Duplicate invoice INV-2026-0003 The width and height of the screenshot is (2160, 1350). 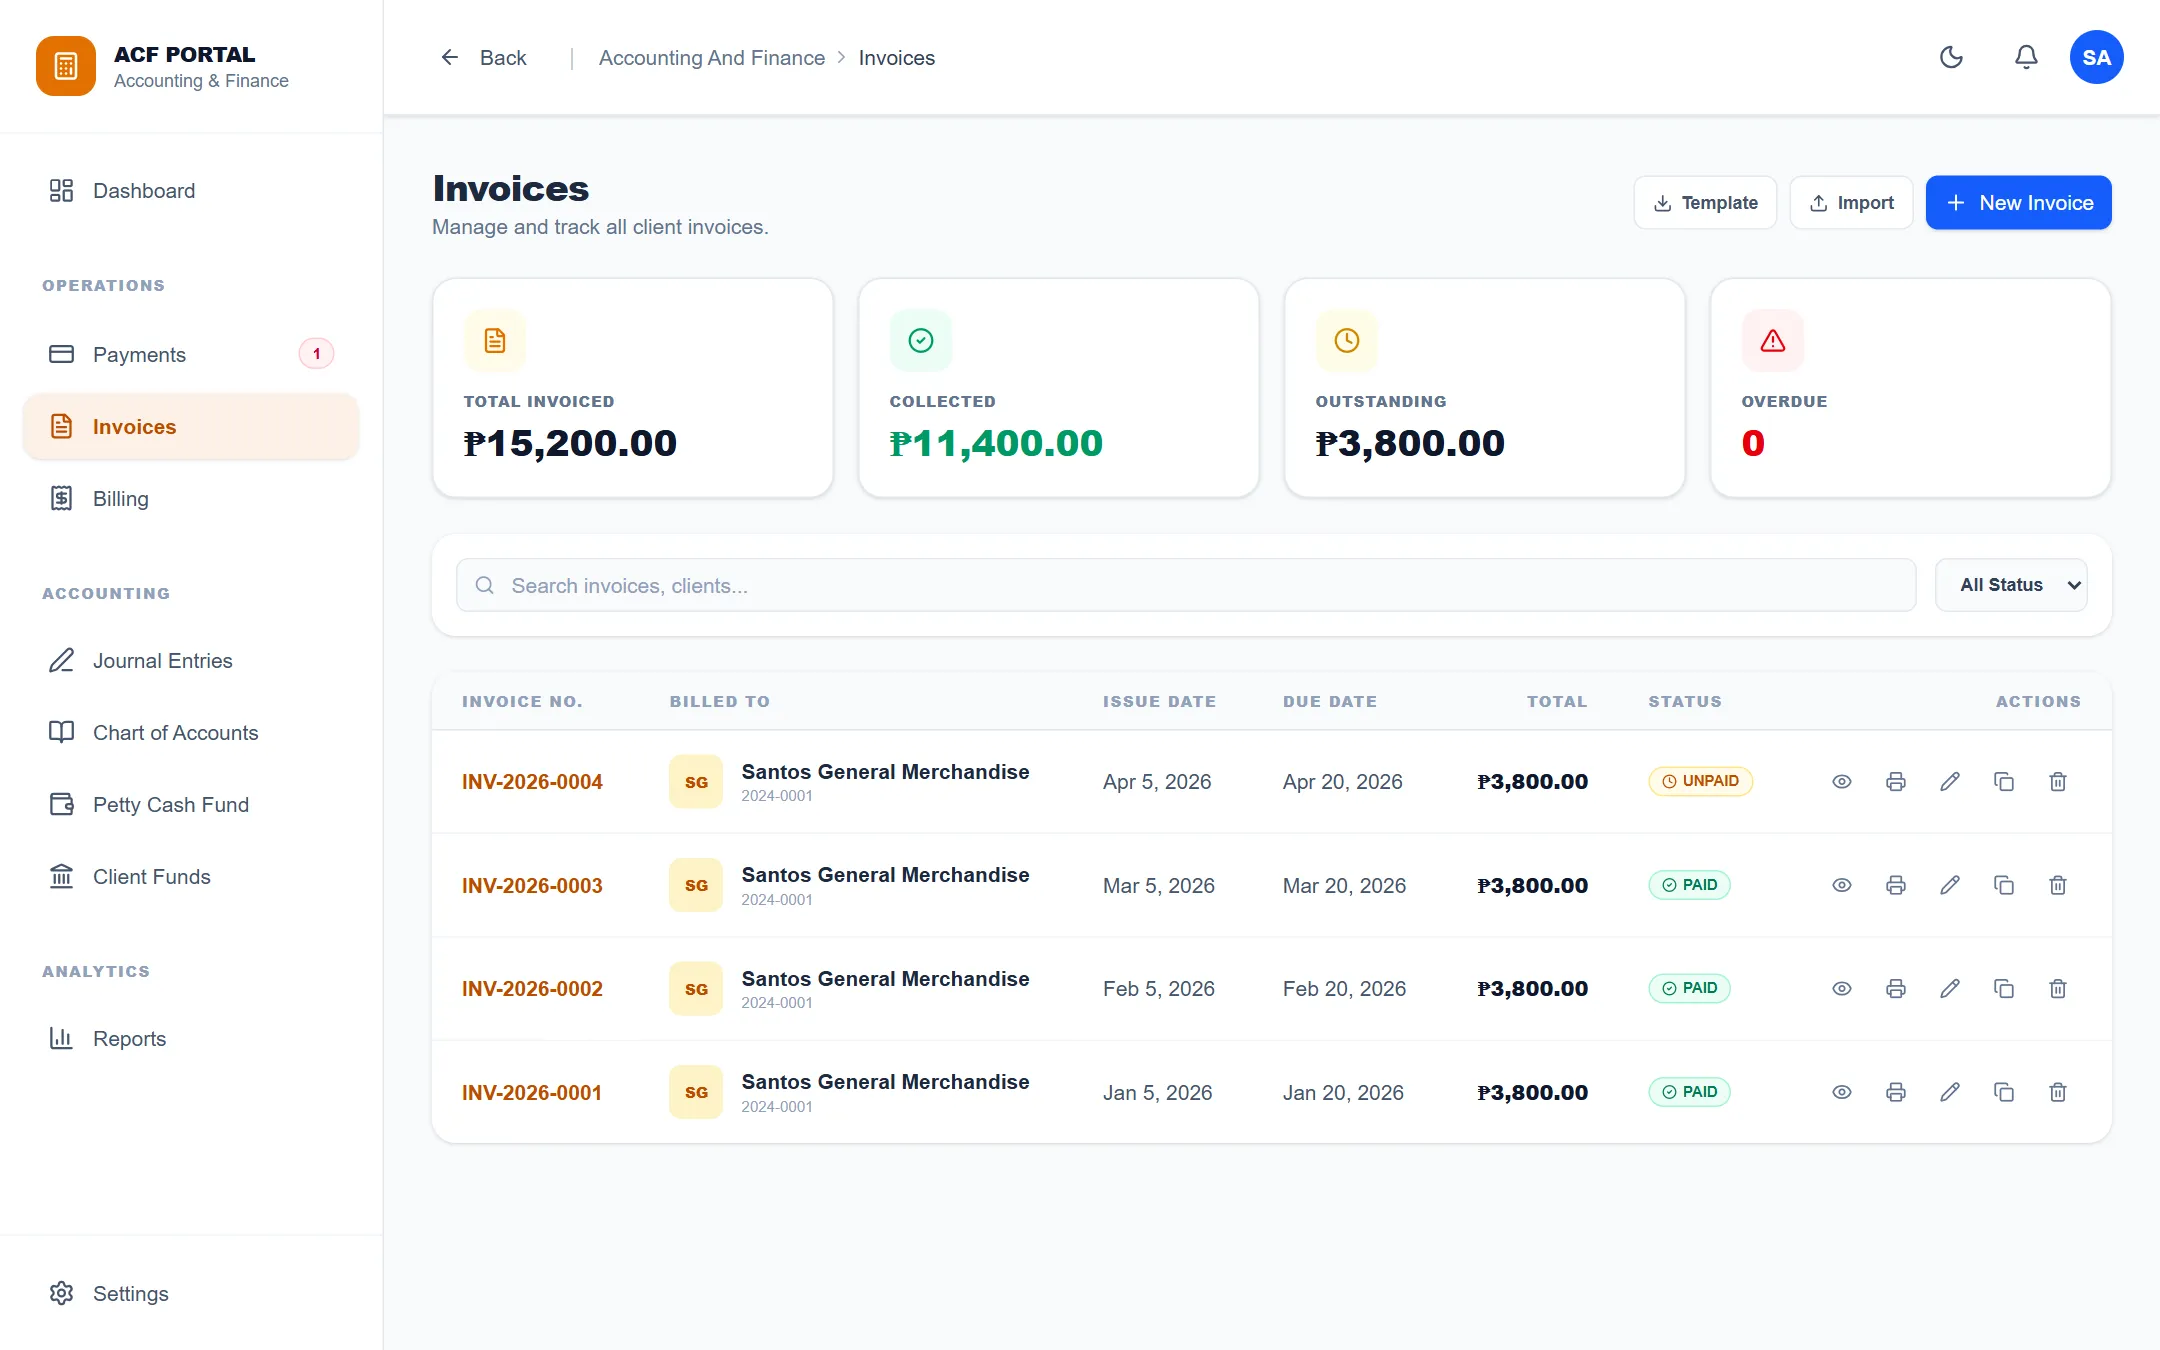[x=2004, y=885]
